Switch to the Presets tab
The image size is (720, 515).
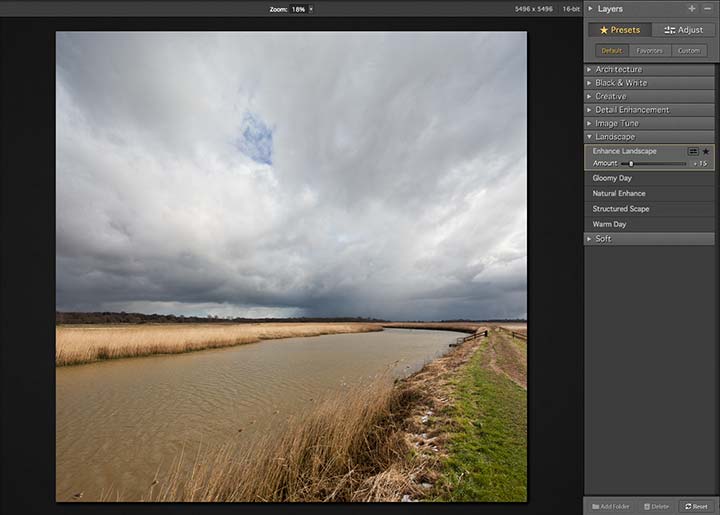pos(620,30)
